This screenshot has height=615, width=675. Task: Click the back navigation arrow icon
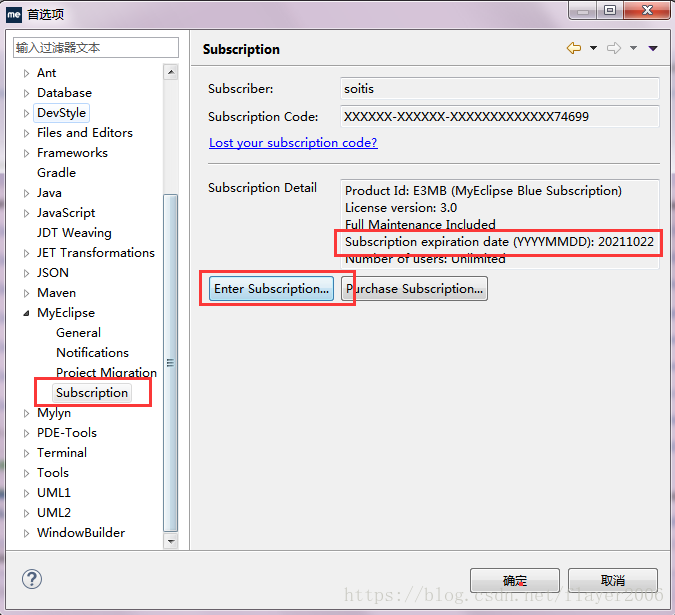[574, 48]
